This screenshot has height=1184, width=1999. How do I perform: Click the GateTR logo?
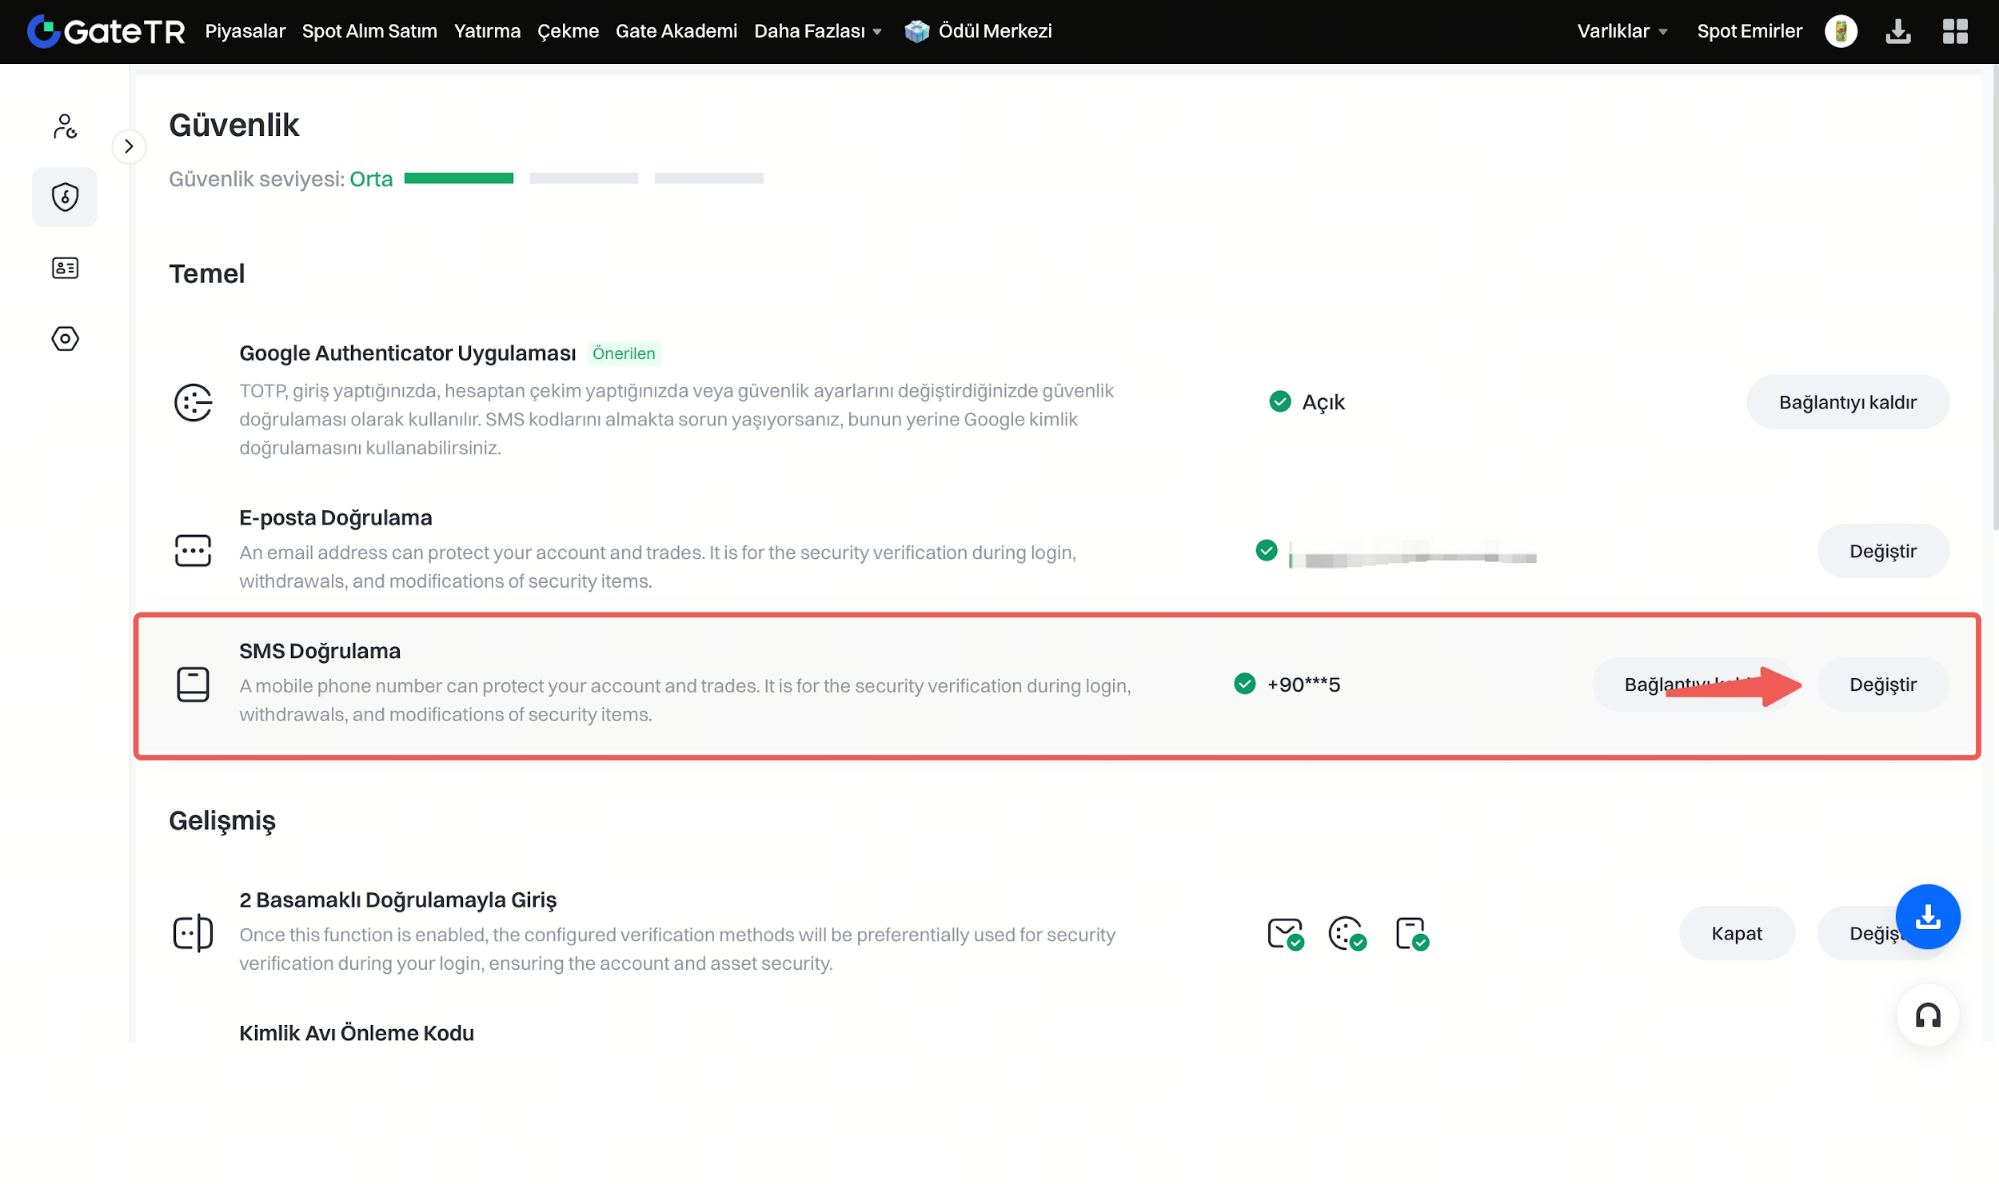(x=106, y=31)
